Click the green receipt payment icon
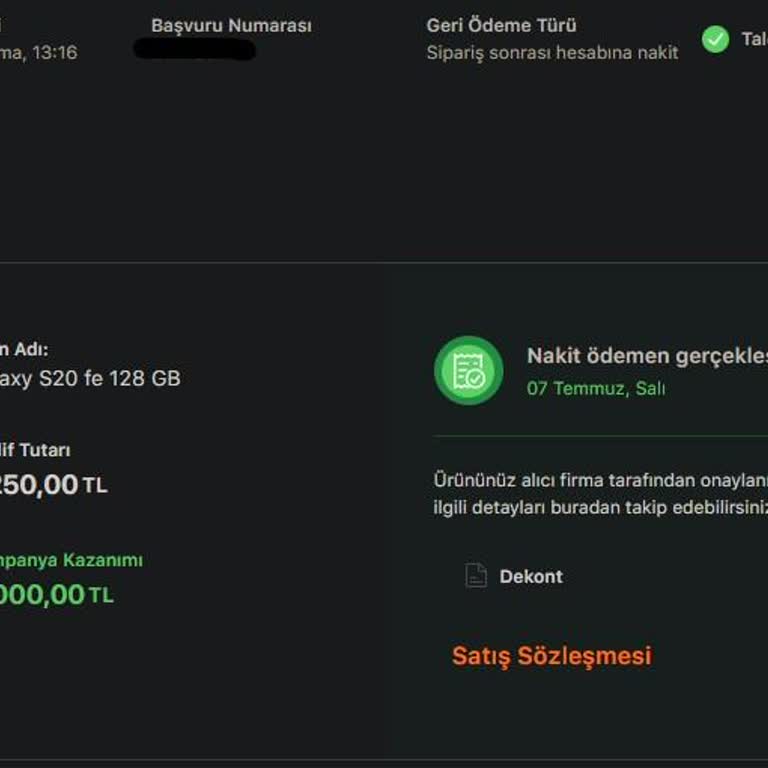The width and height of the screenshot is (768, 768). (x=469, y=370)
